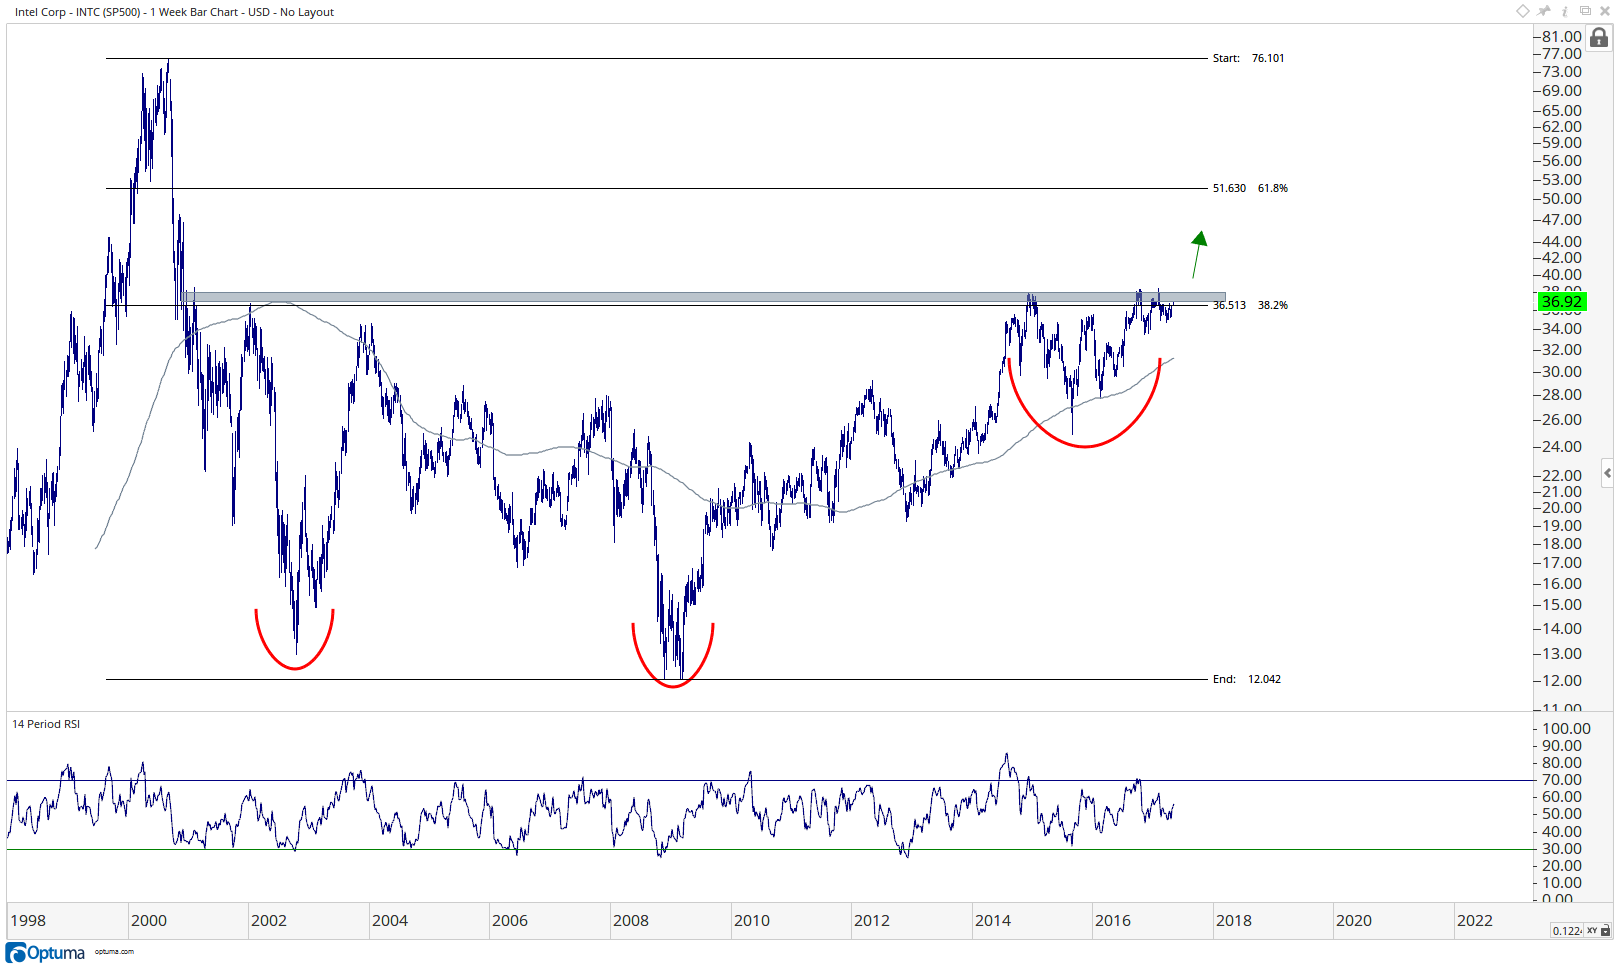Click the grey resistance zone rectangle

click(x=704, y=297)
